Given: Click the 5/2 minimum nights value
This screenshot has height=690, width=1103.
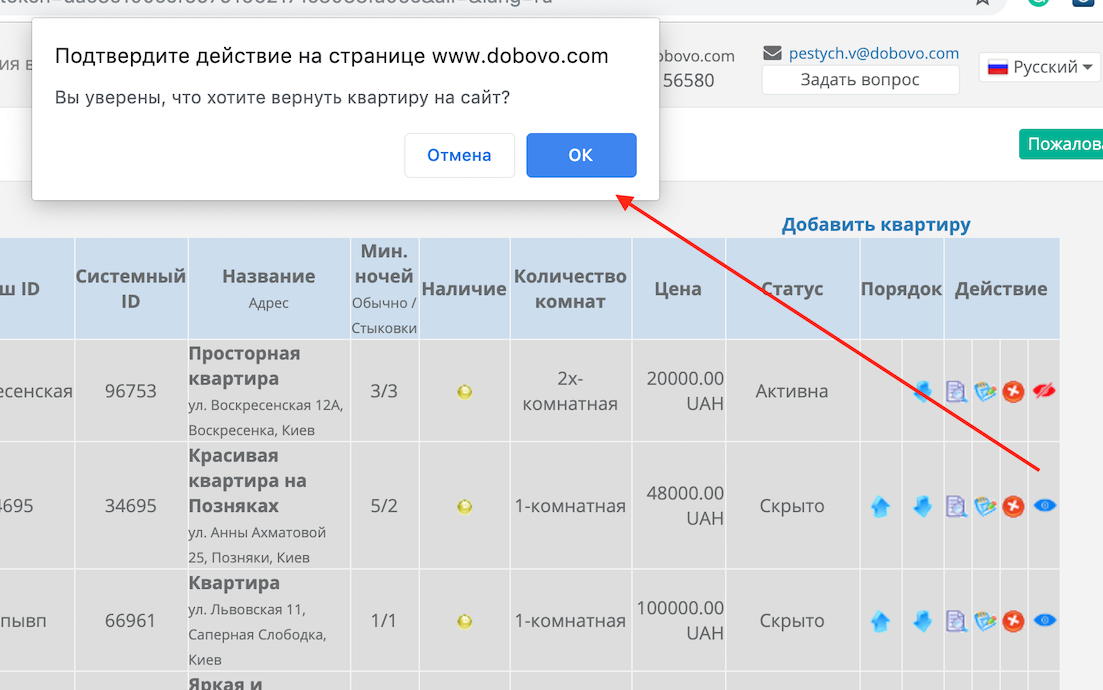Looking at the screenshot, I should point(384,506).
